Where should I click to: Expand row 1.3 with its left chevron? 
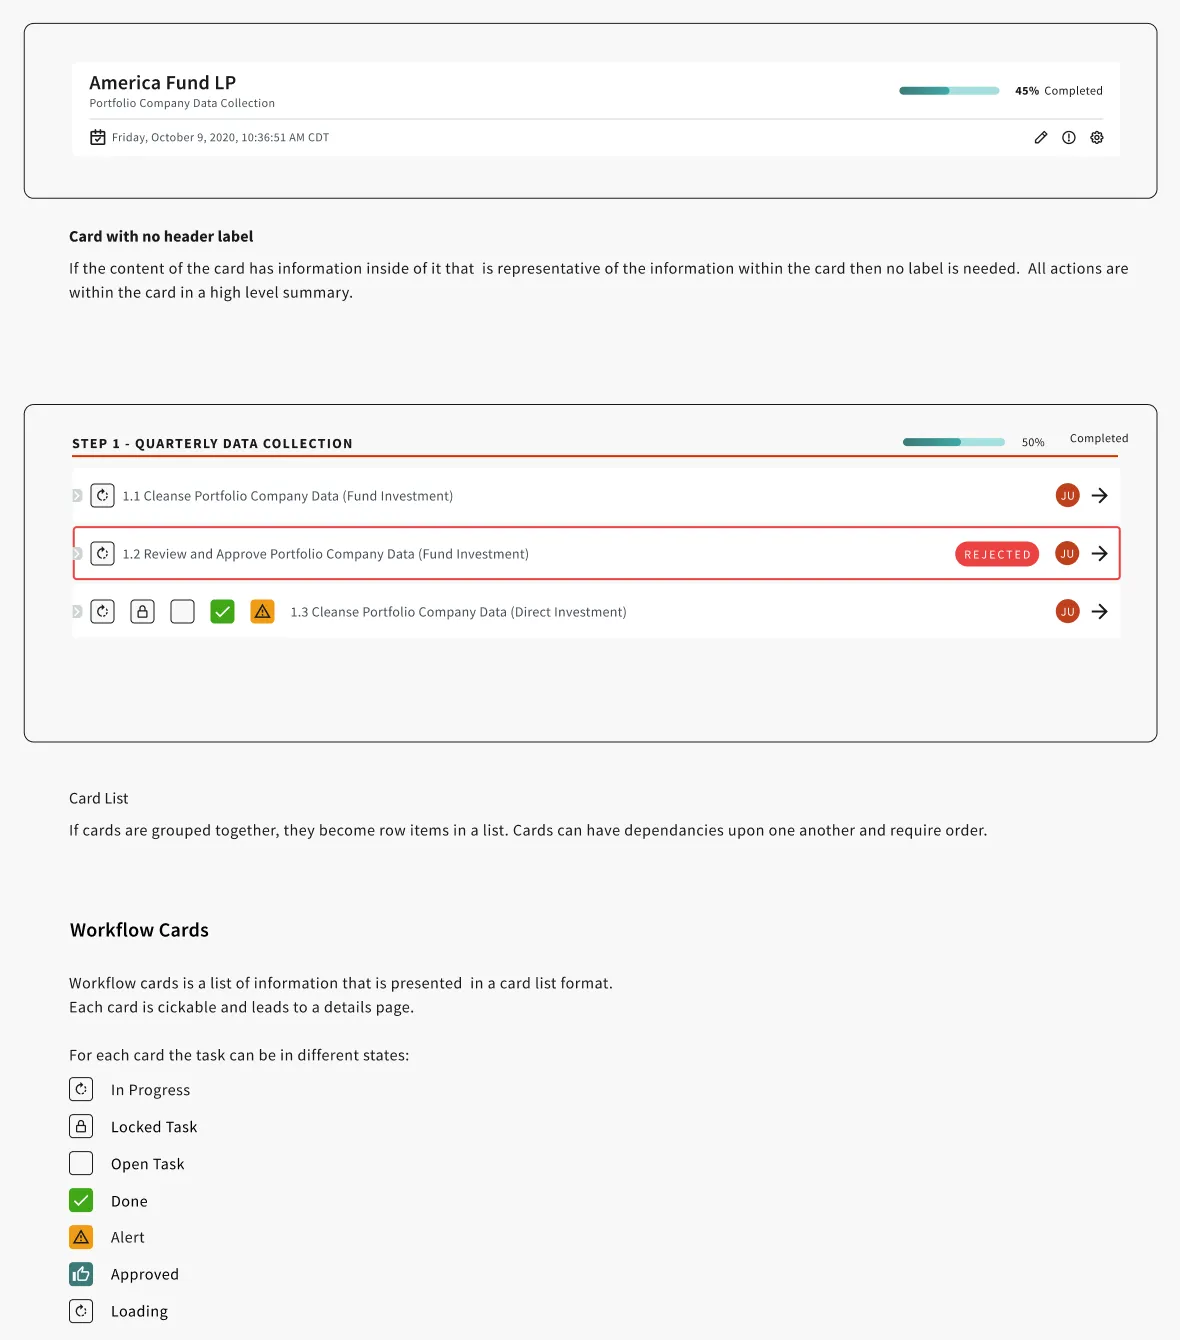click(x=77, y=612)
